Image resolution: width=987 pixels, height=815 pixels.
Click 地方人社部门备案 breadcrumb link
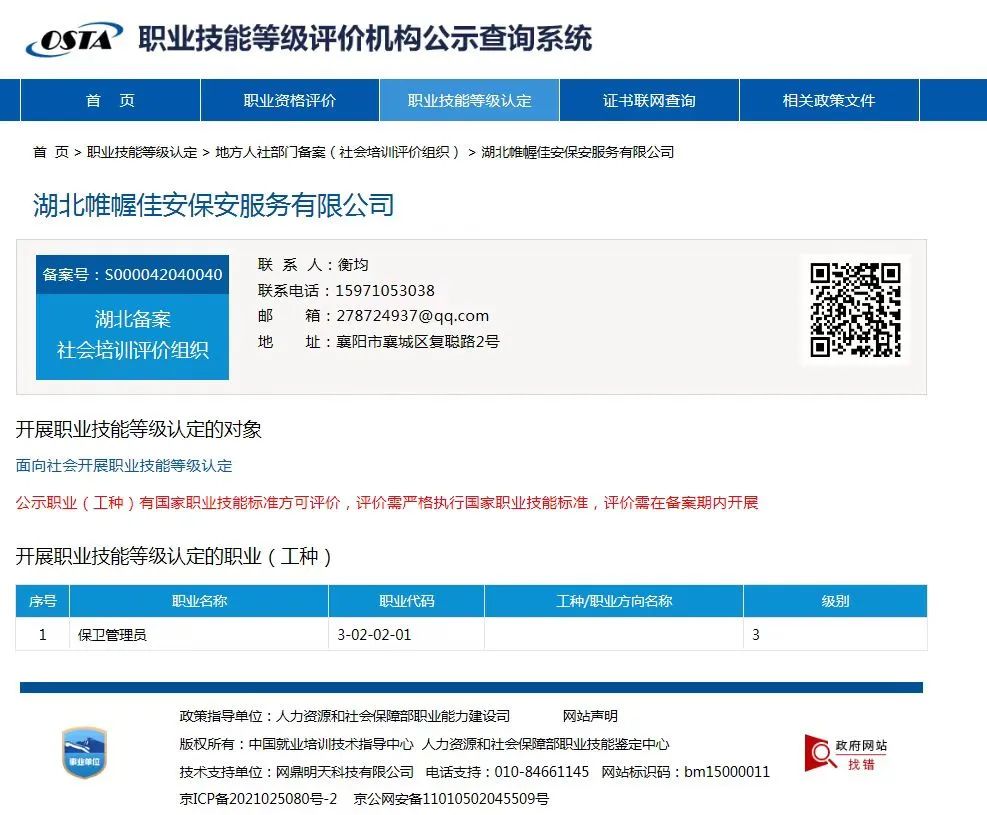pyautogui.click(x=337, y=152)
